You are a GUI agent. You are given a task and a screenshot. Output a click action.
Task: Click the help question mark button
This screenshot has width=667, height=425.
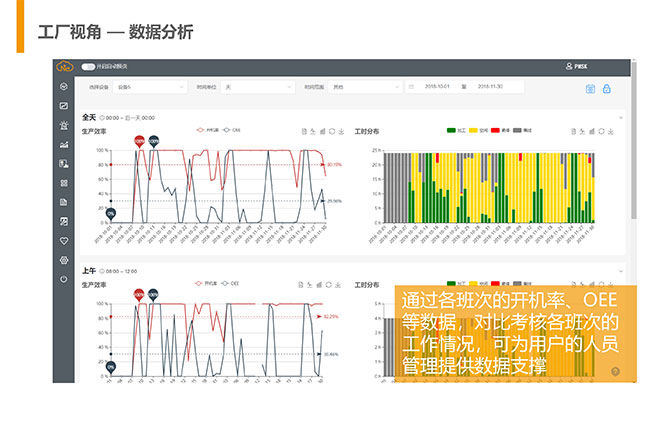pyautogui.click(x=615, y=371)
